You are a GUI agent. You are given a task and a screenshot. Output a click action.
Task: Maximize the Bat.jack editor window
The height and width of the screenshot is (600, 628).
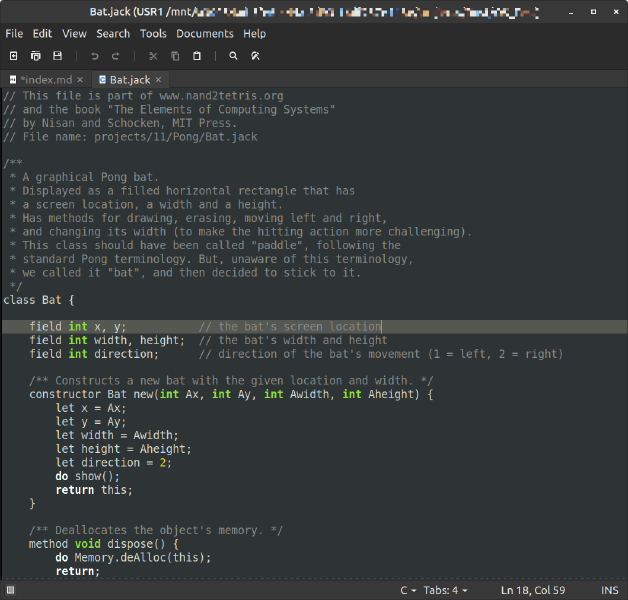click(594, 12)
